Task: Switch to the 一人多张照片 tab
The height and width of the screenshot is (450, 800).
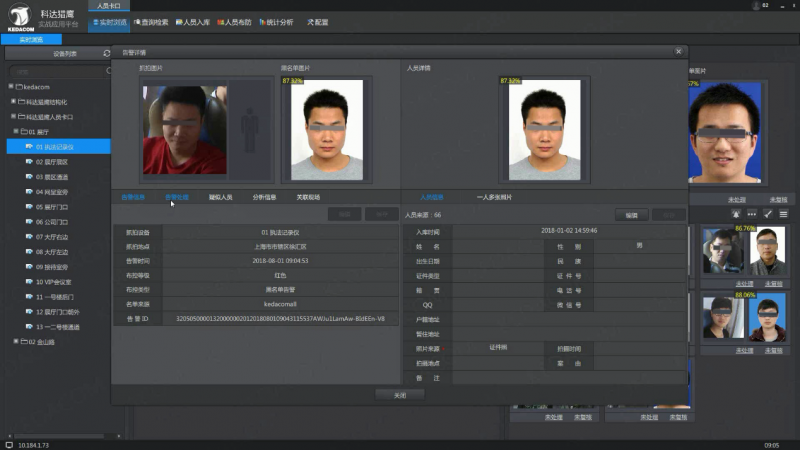Action: click(x=494, y=197)
